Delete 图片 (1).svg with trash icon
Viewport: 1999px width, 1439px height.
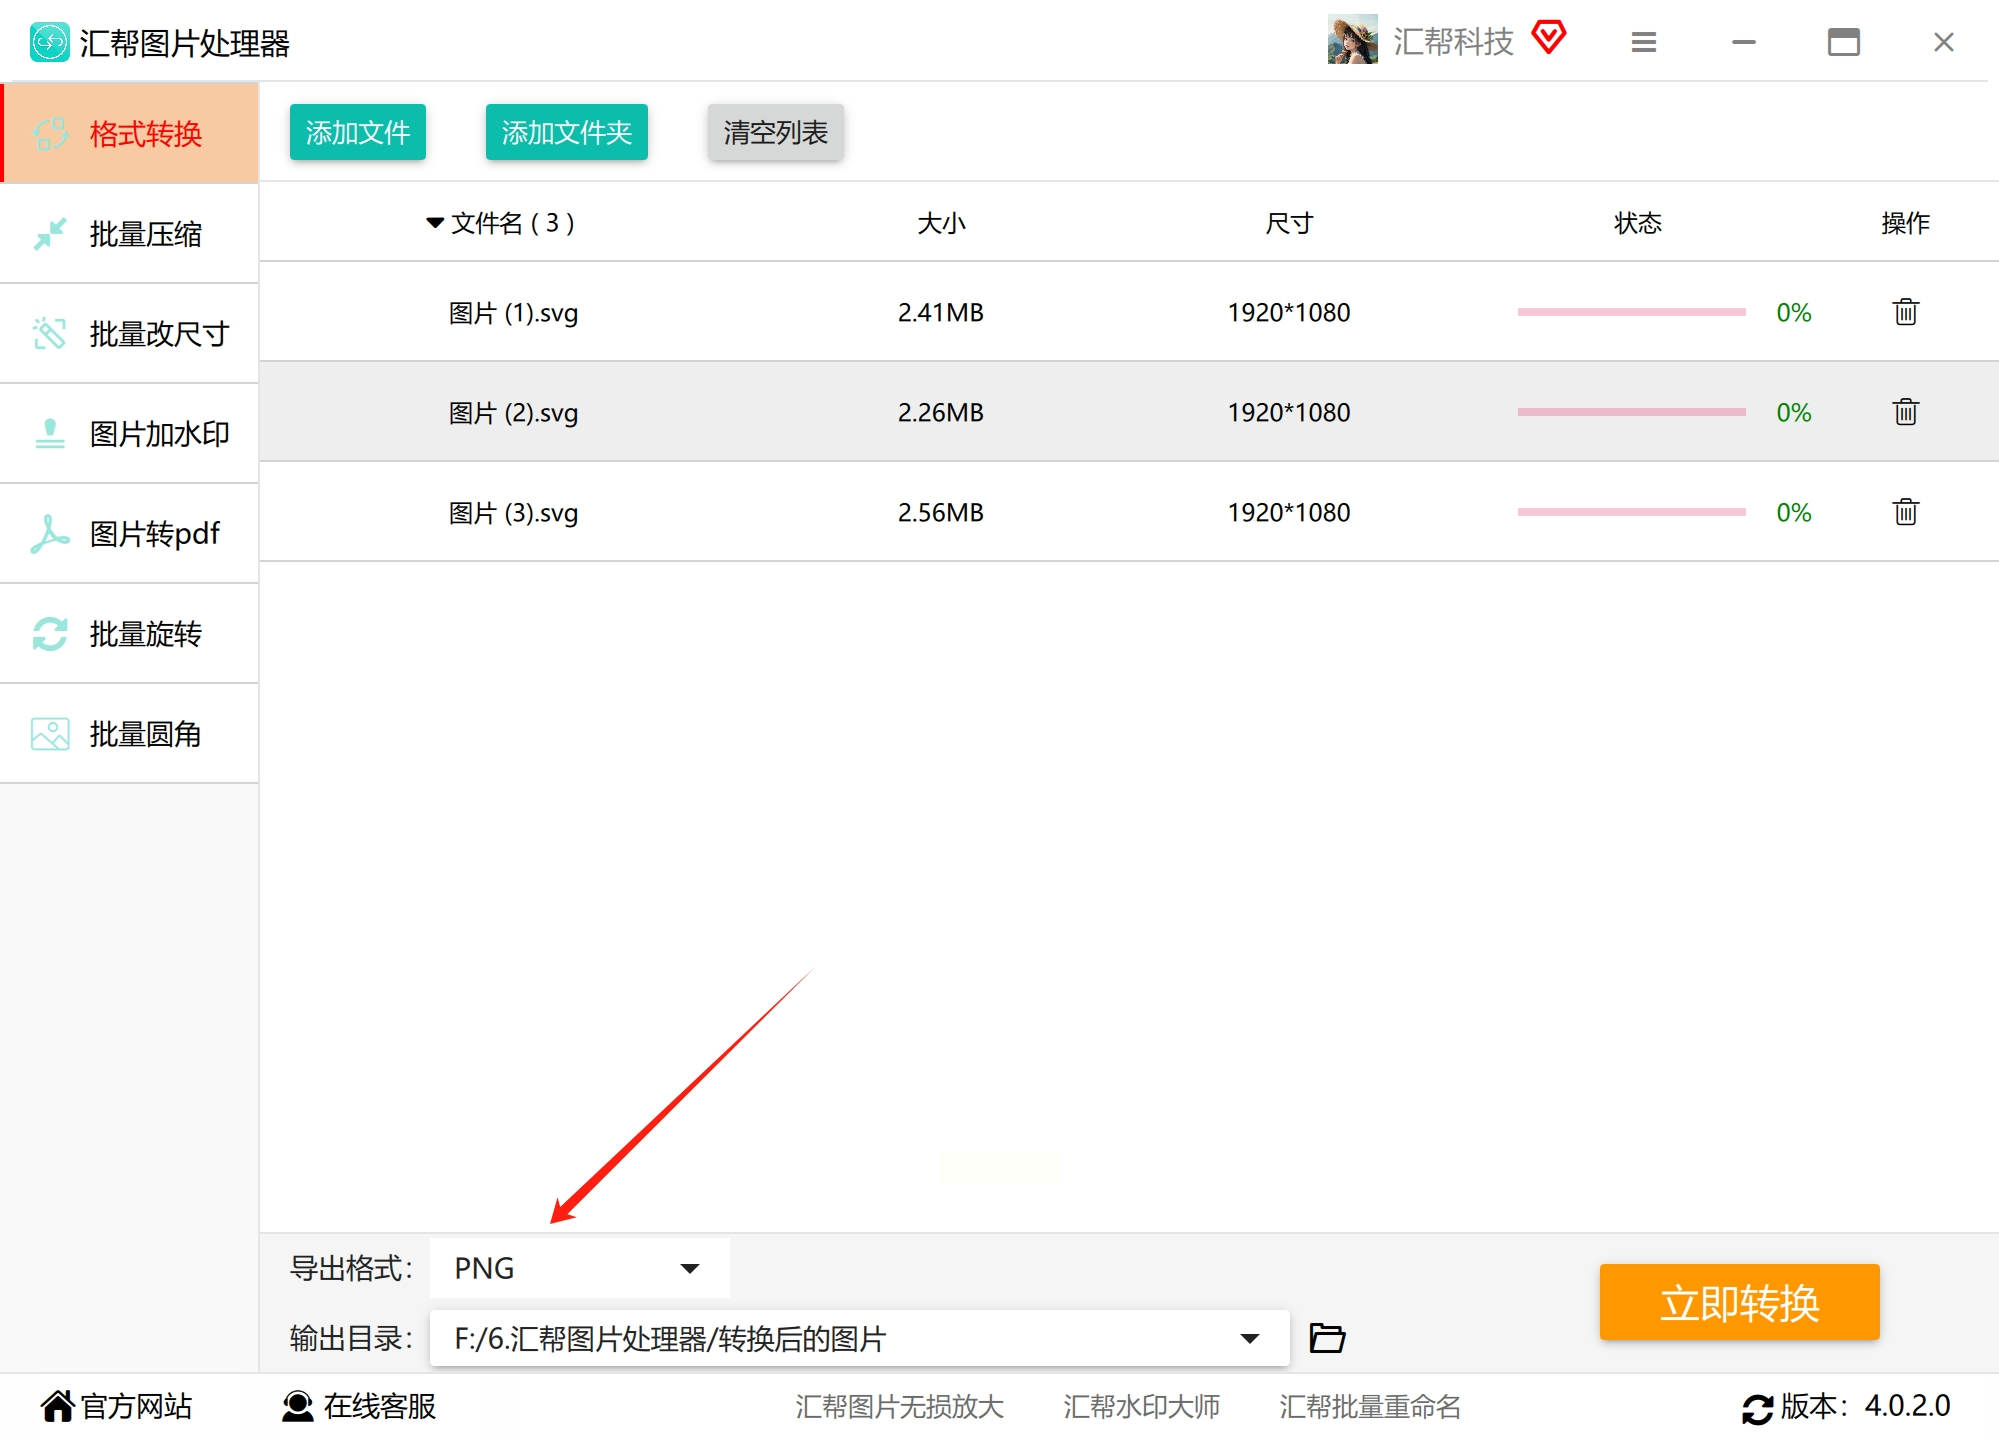(x=1905, y=312)
